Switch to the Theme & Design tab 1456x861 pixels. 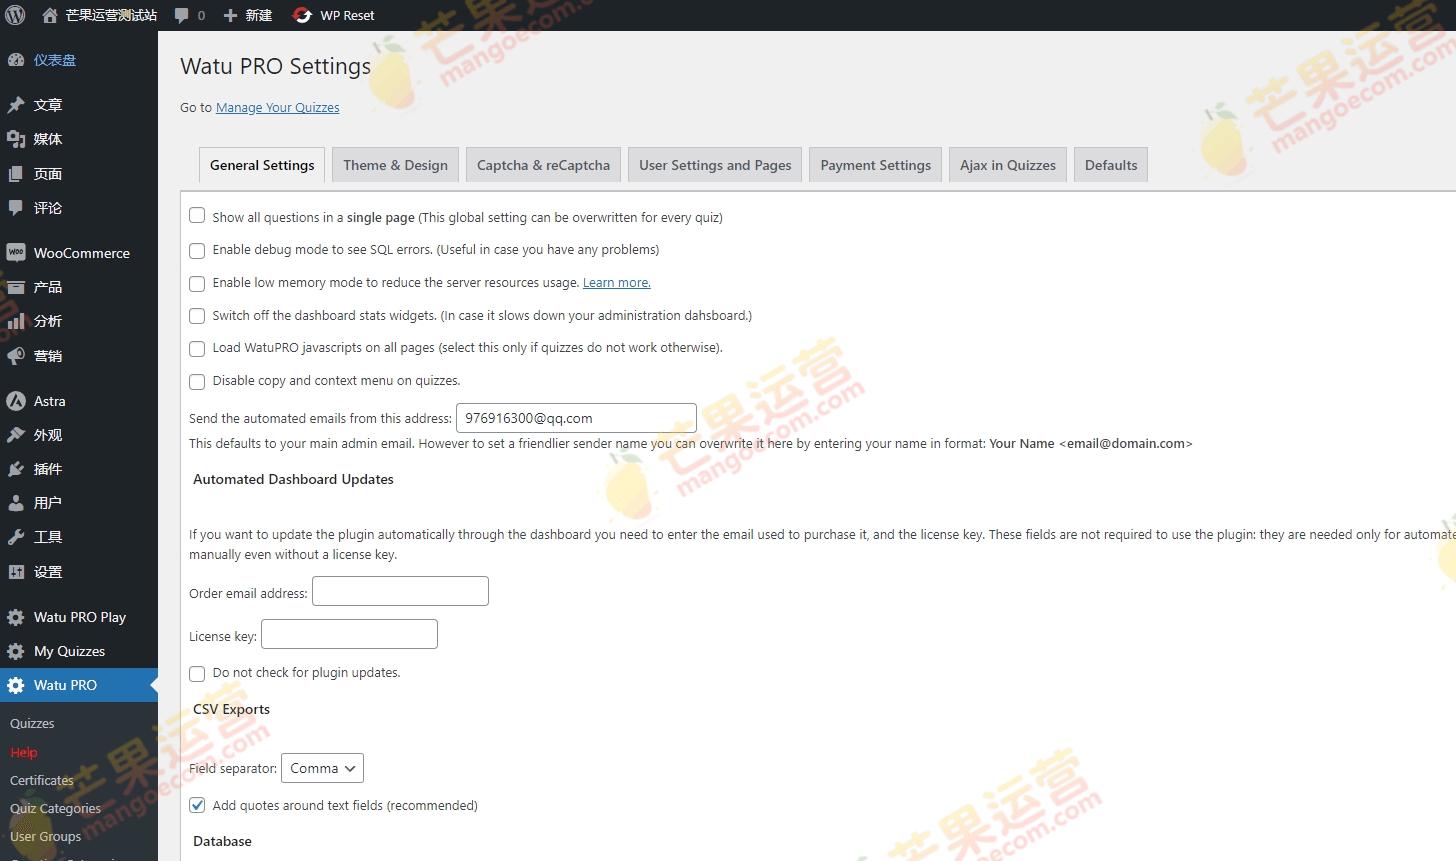pos(395,165)
